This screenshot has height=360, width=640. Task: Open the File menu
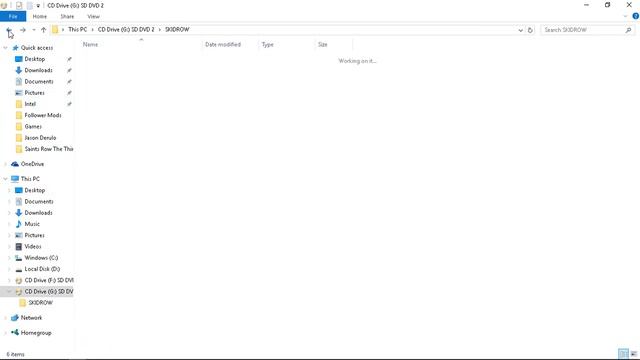tap(13, 16)
